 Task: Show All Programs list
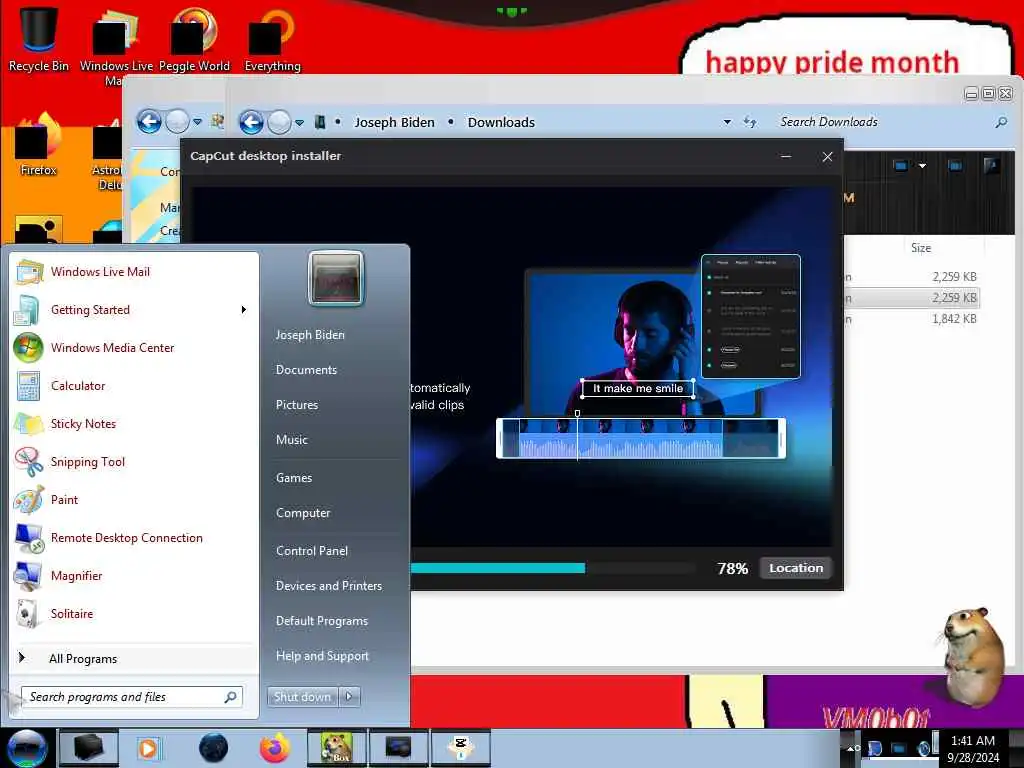(x=135, y=658)
